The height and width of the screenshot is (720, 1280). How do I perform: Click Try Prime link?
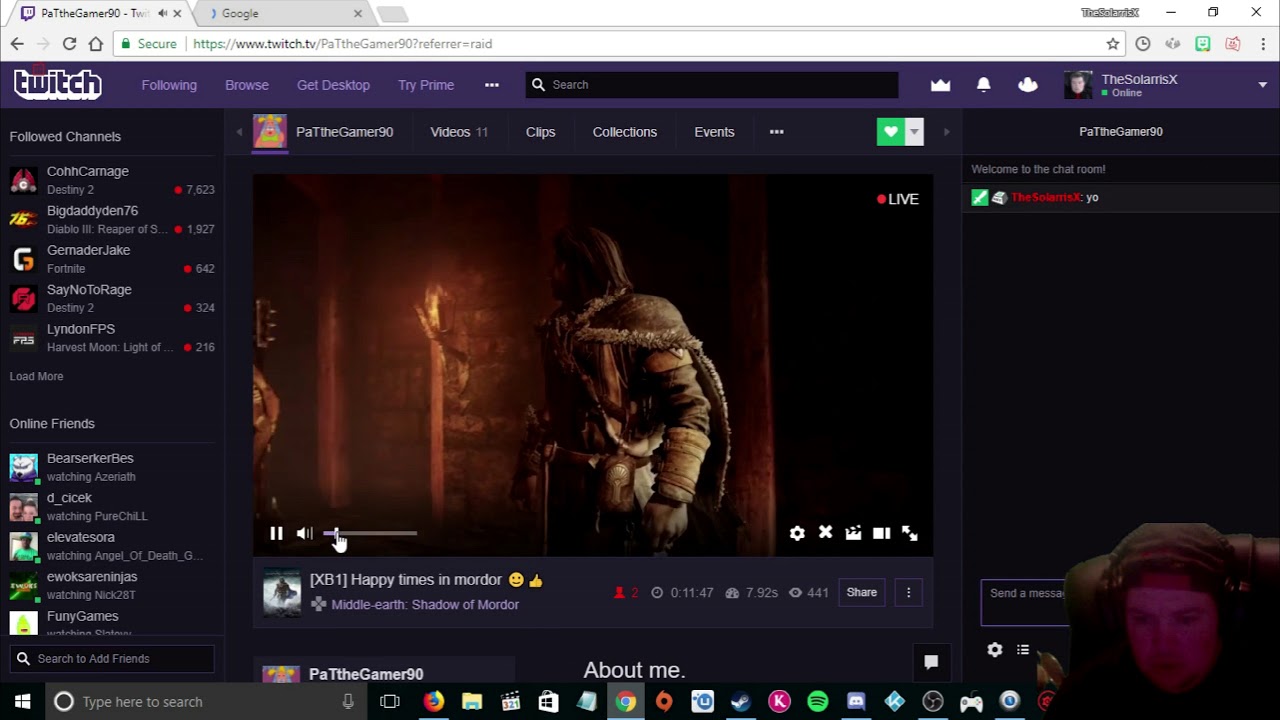(x=426, y=85)
